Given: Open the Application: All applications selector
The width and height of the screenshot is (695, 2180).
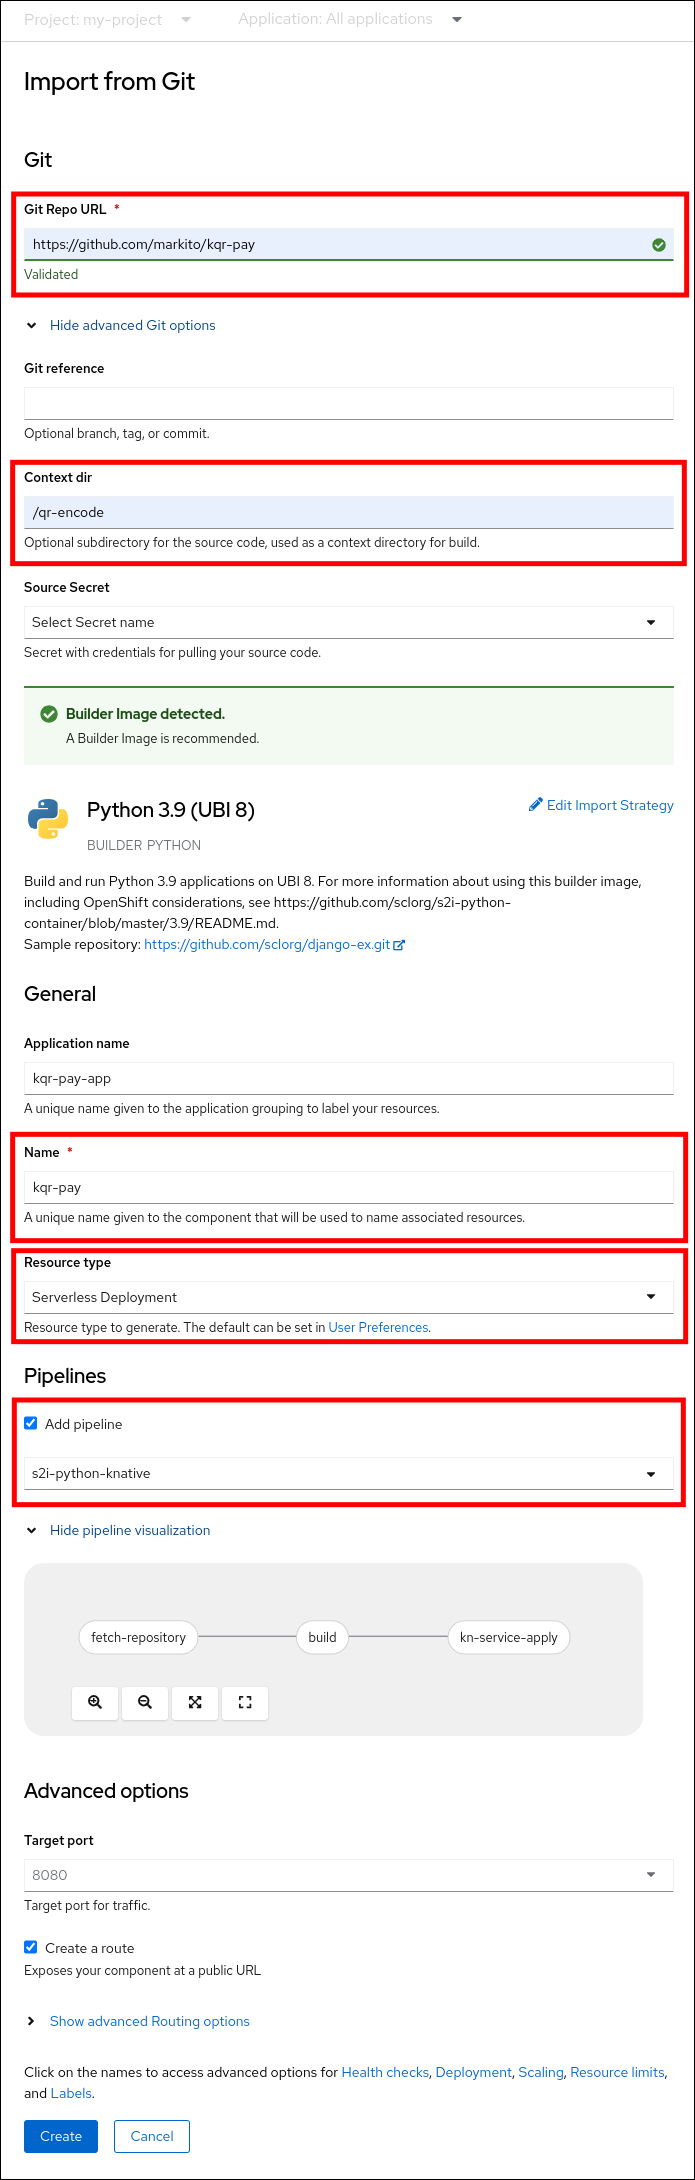Looking at the screenshot, I should coord(350,18).
